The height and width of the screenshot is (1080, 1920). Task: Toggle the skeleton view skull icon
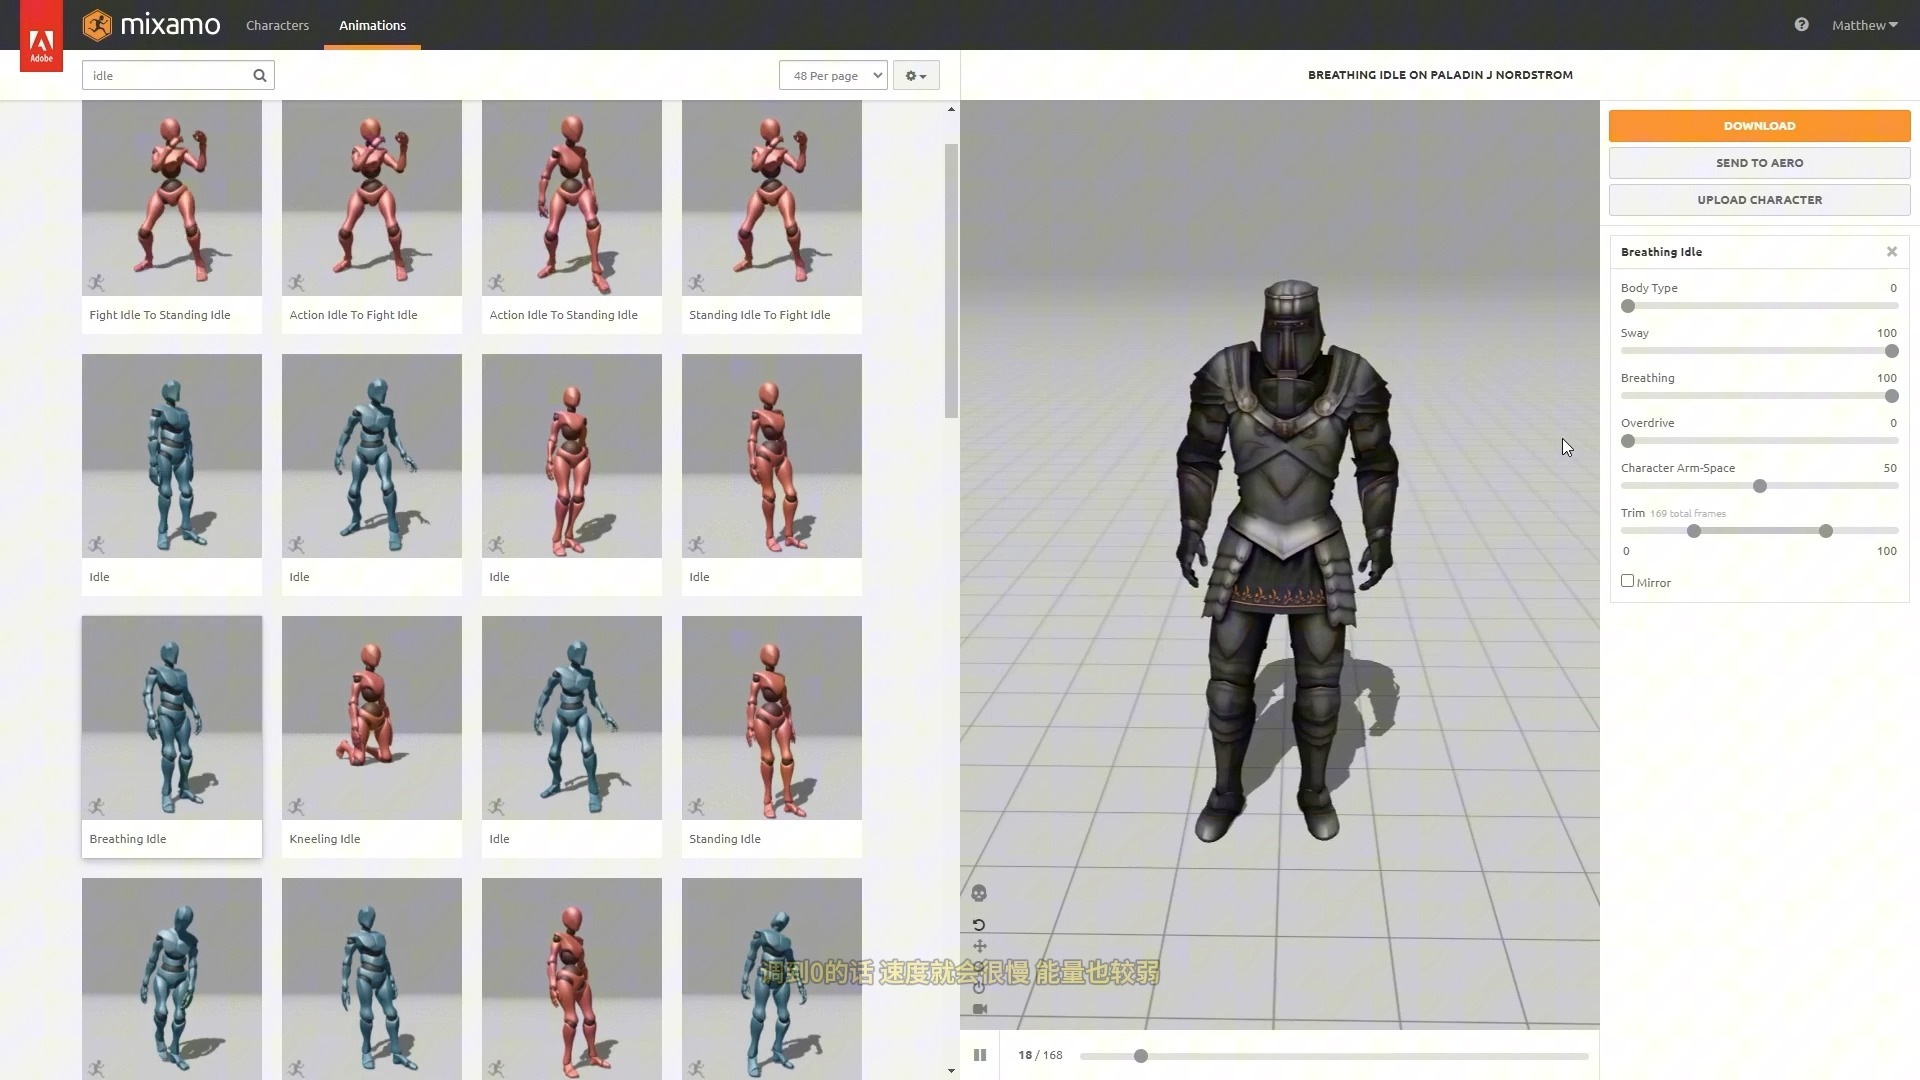pos(979,893)
